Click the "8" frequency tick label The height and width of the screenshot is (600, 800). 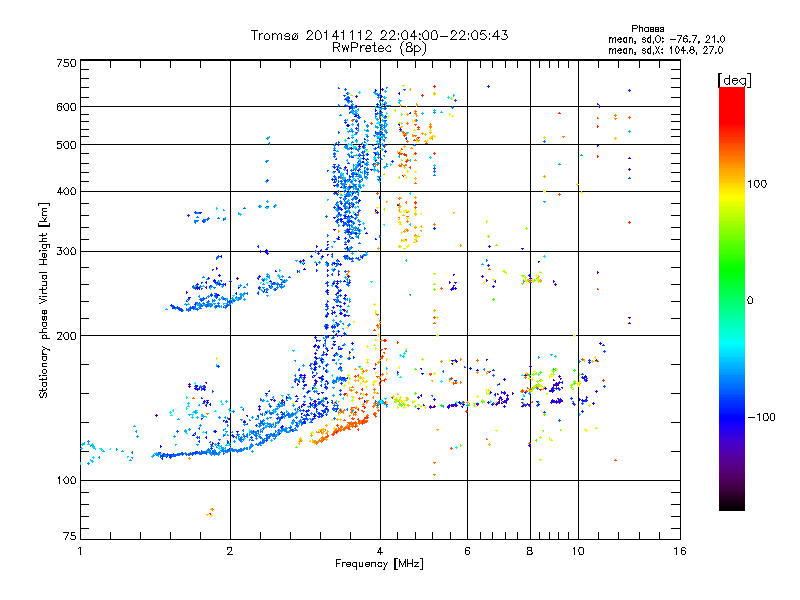click(530, 551)
